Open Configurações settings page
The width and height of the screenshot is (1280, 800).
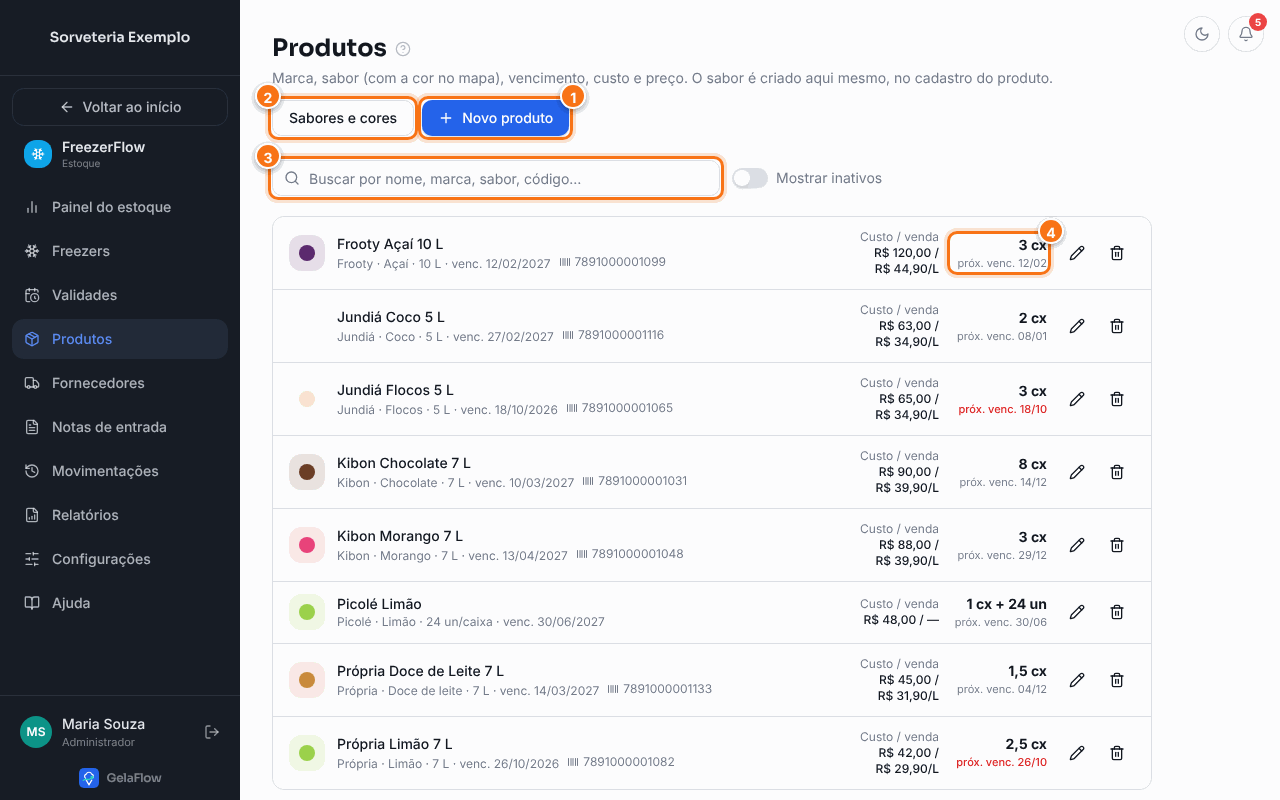pyautogui.click(x=120, y=559)
